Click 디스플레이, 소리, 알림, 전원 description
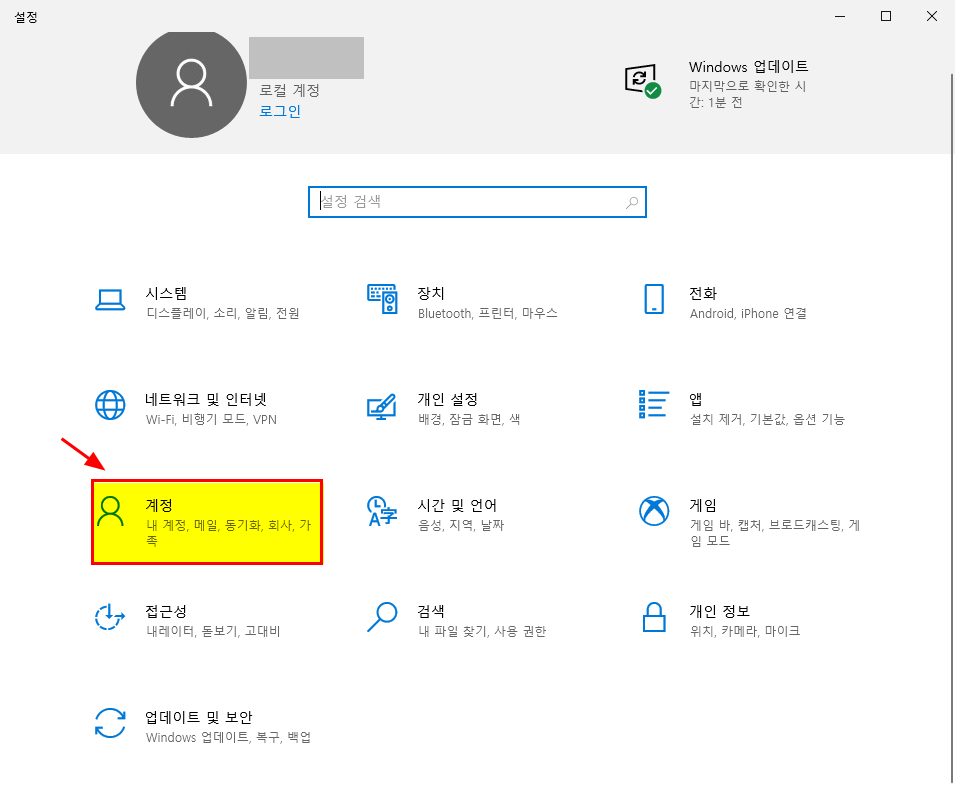This screenshot has height=799, width=955. [223, 314]
